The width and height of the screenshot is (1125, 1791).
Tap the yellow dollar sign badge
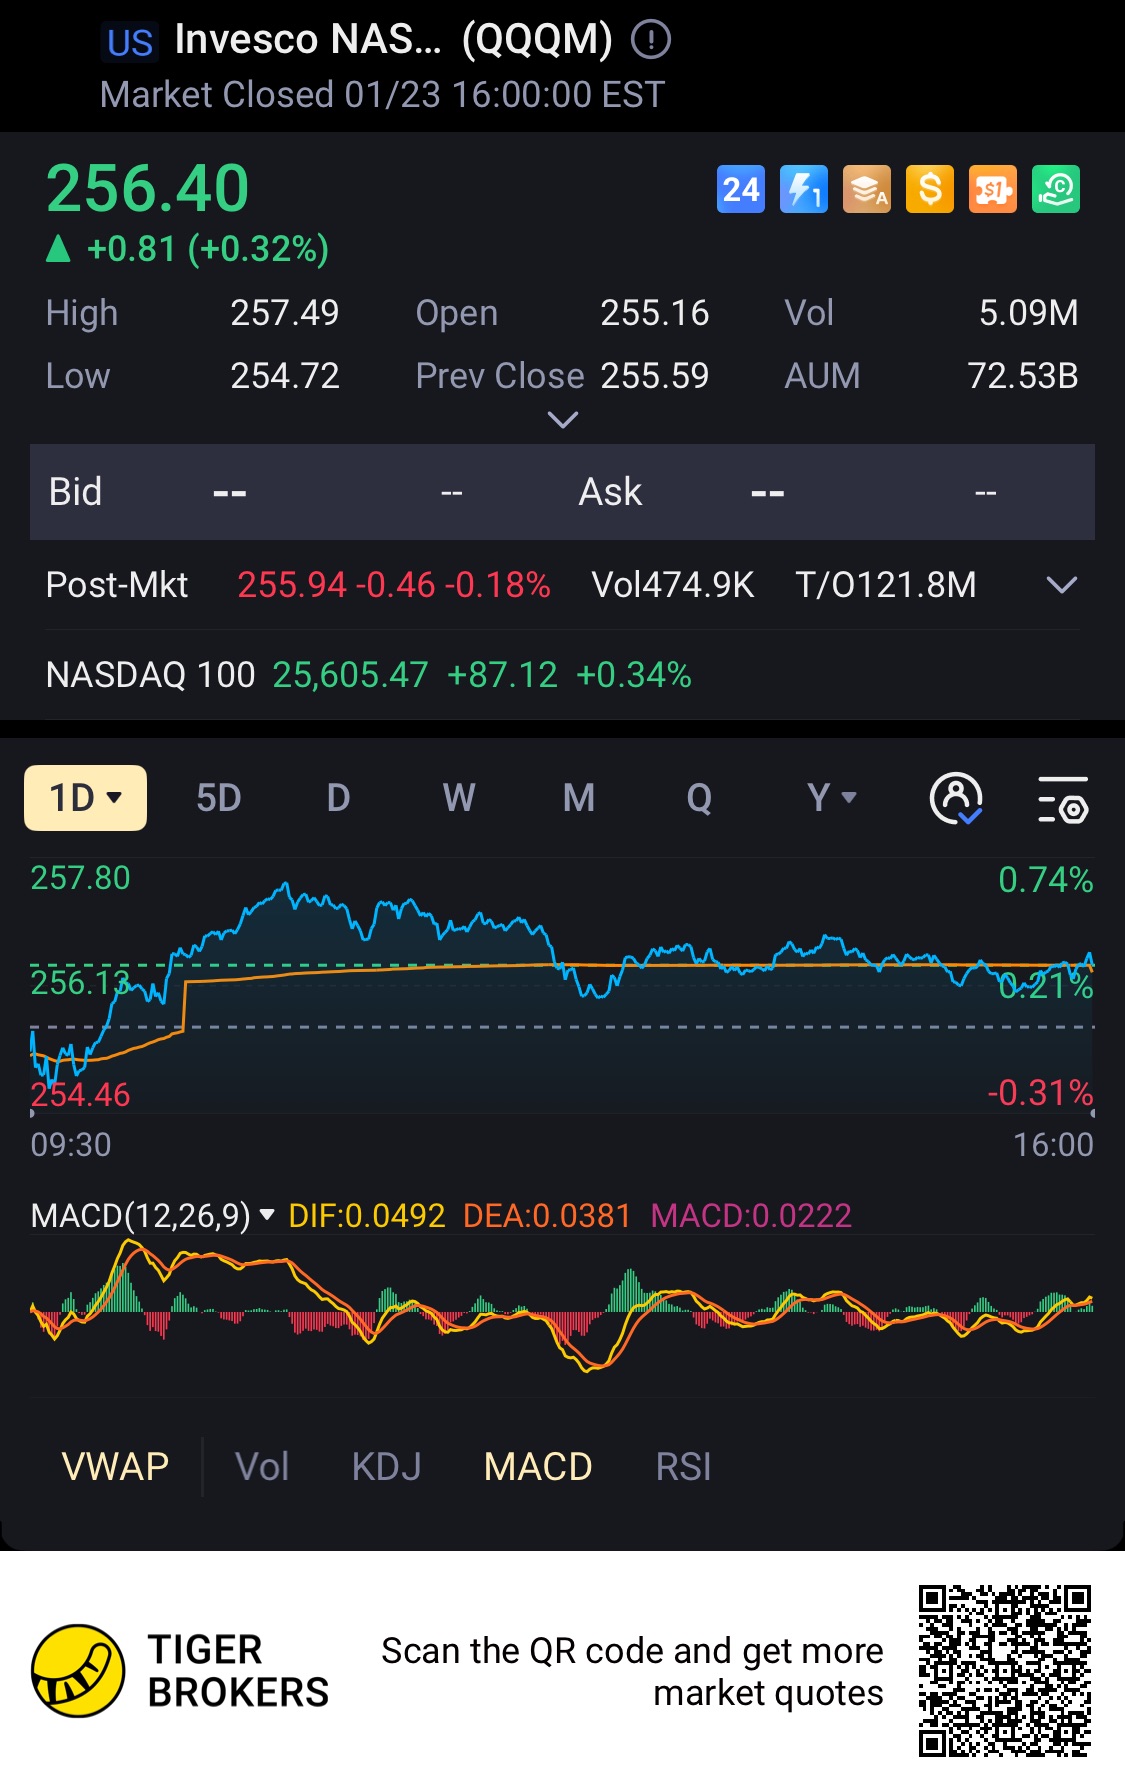tap(930, 189)
